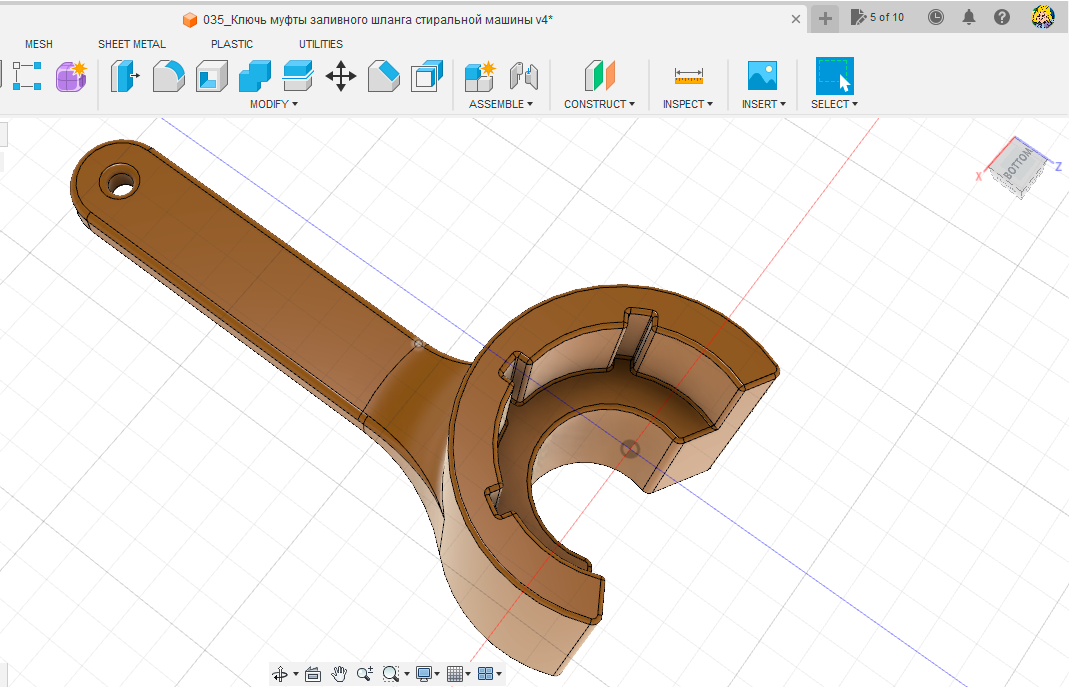Screen dimensions: 1069x687
Task: Click the 5 of 10 documents indicator
Action: (877, 17)
